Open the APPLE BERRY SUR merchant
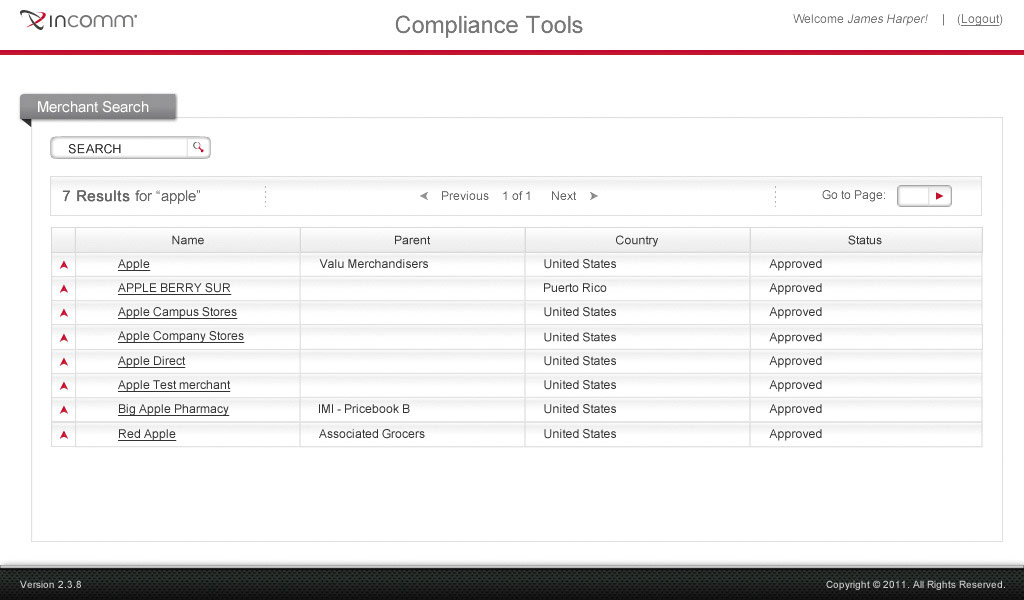The height and width of the screenshot is (600, 1024). pyautogui.click(x=174, y=288)
